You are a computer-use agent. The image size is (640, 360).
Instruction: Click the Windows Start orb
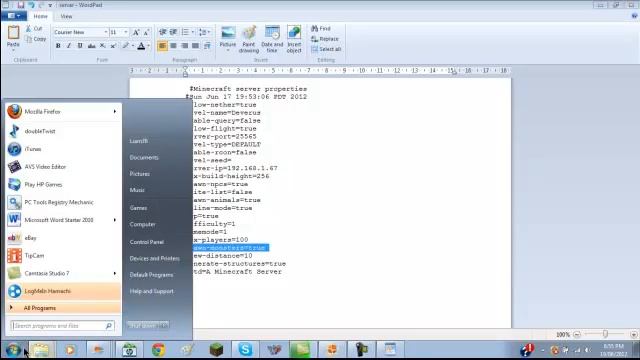pos(13,350)
